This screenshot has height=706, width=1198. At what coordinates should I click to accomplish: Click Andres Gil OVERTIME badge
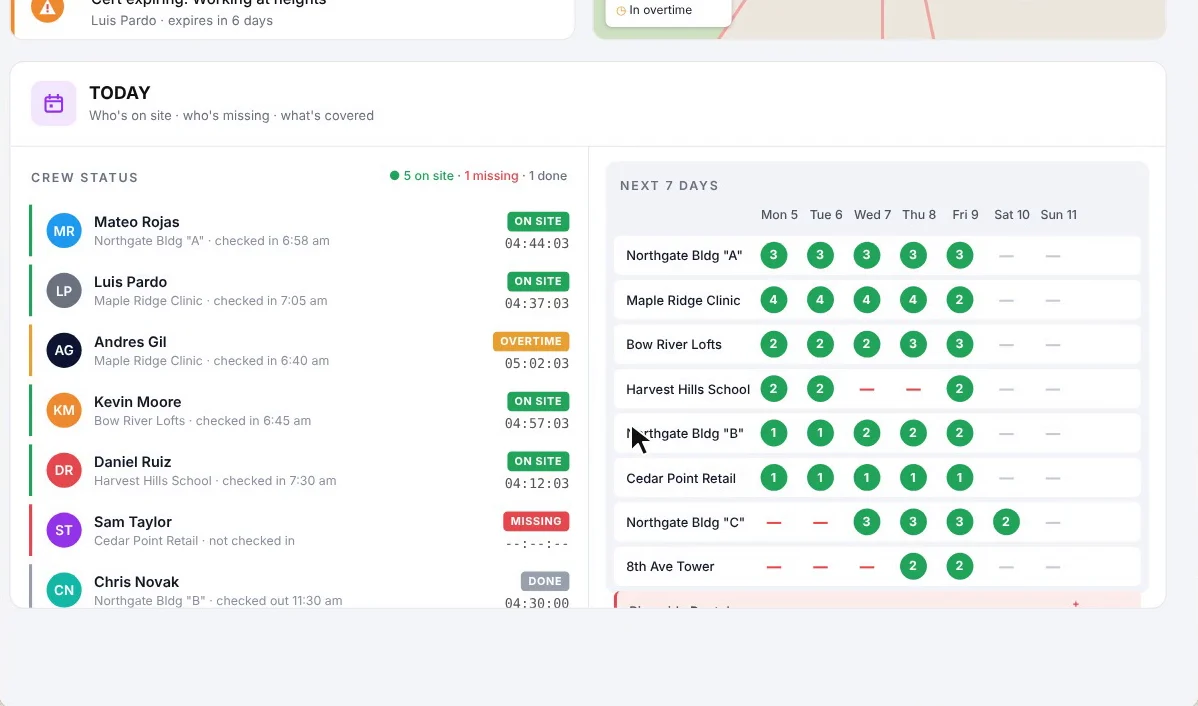coord(531,342)
